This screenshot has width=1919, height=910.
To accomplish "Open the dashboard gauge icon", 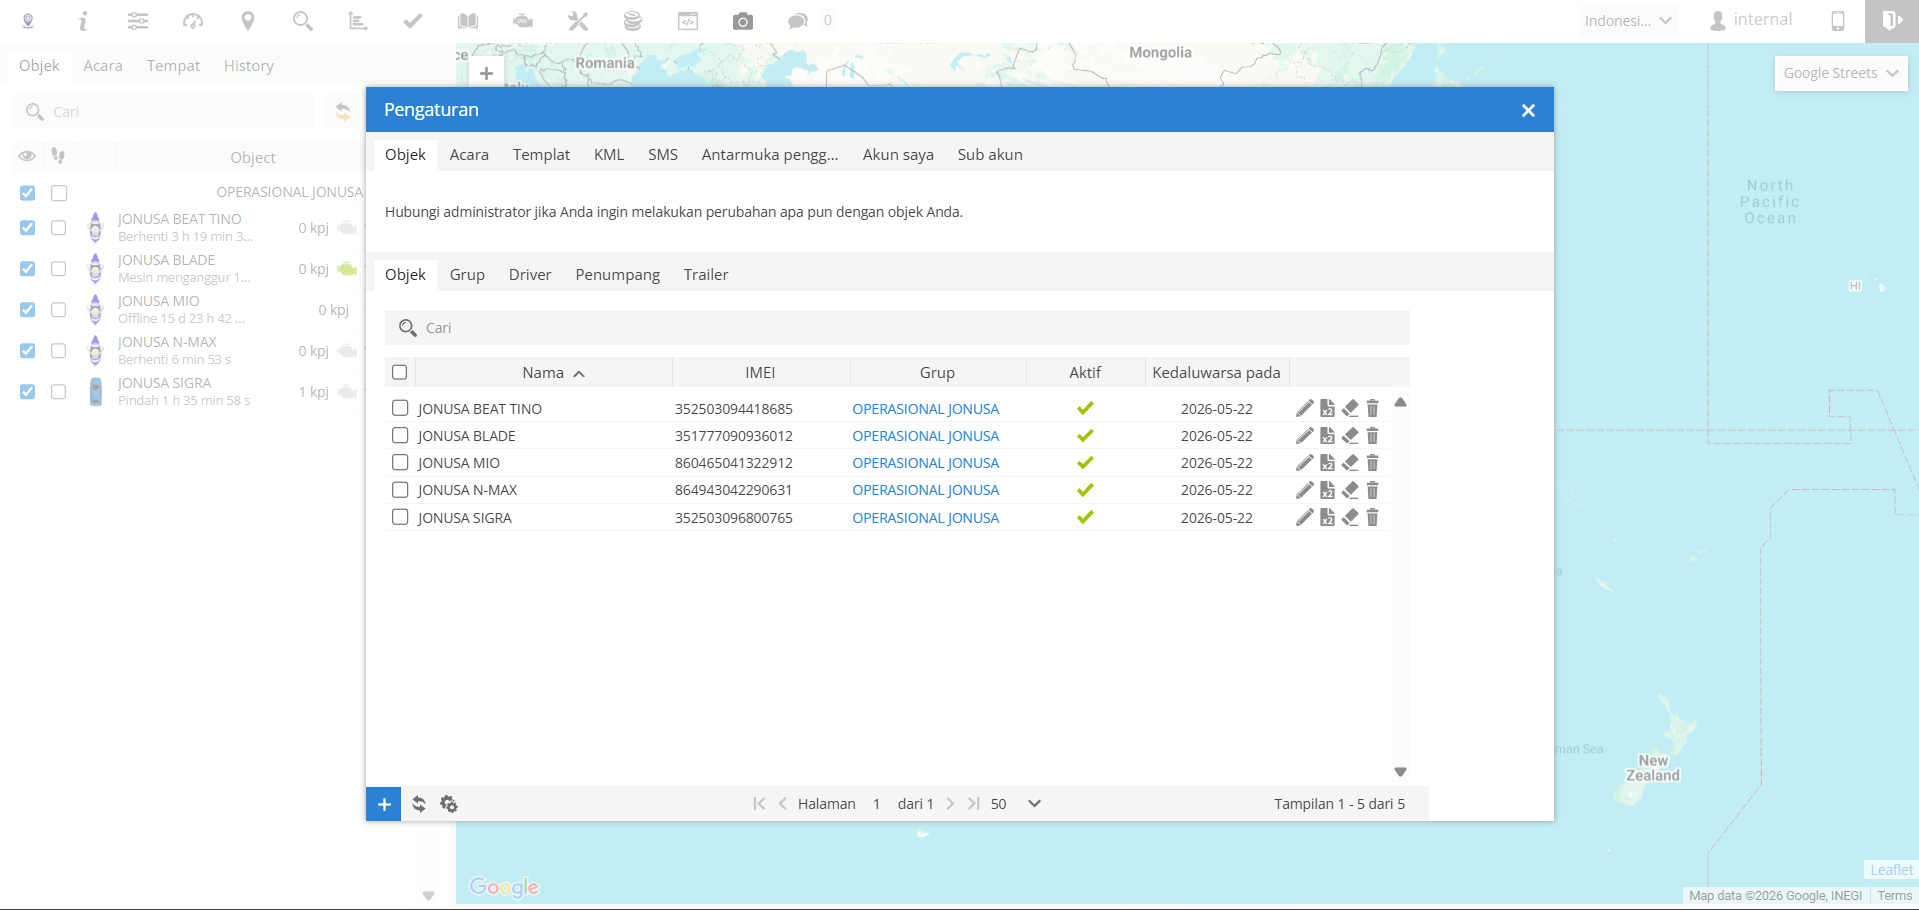I will click(193, 21).
